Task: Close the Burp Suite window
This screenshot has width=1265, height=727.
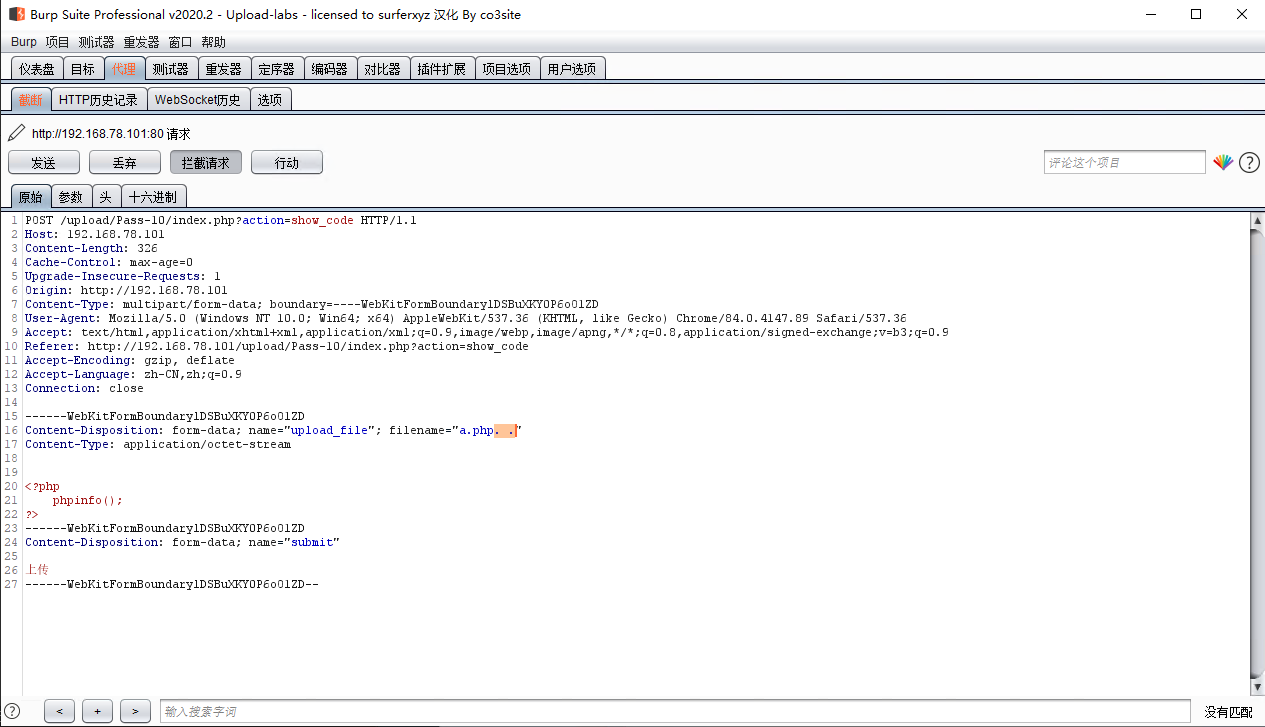Action: 1242,15
